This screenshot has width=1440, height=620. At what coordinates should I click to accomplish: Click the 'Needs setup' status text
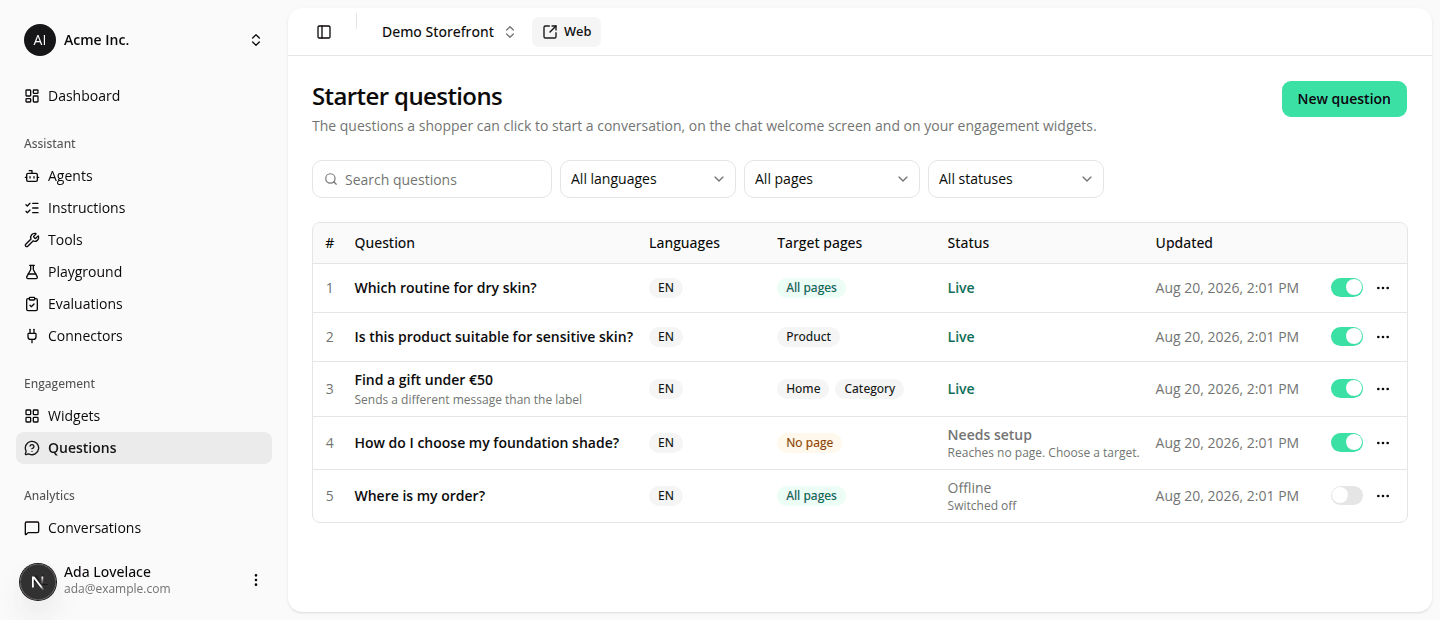(990, 435)
